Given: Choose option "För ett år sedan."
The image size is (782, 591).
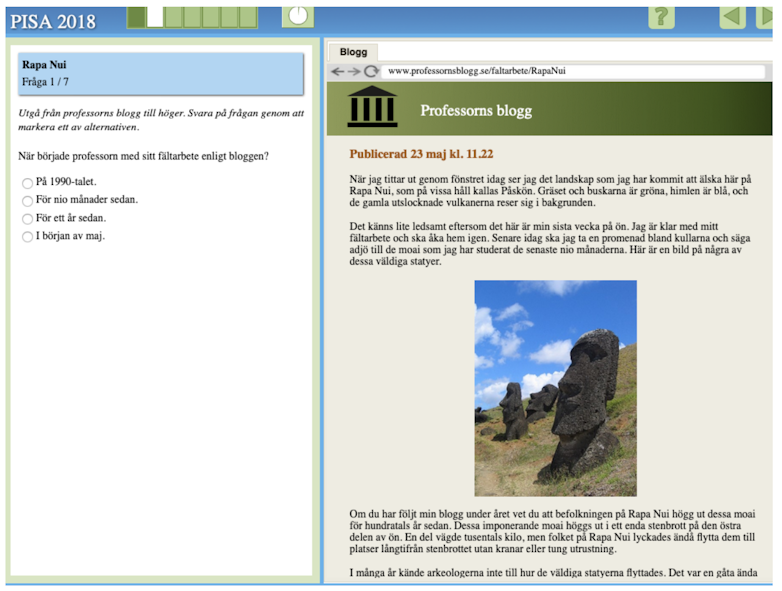Looking at the screenshot, I should click(x=27, y=218).
